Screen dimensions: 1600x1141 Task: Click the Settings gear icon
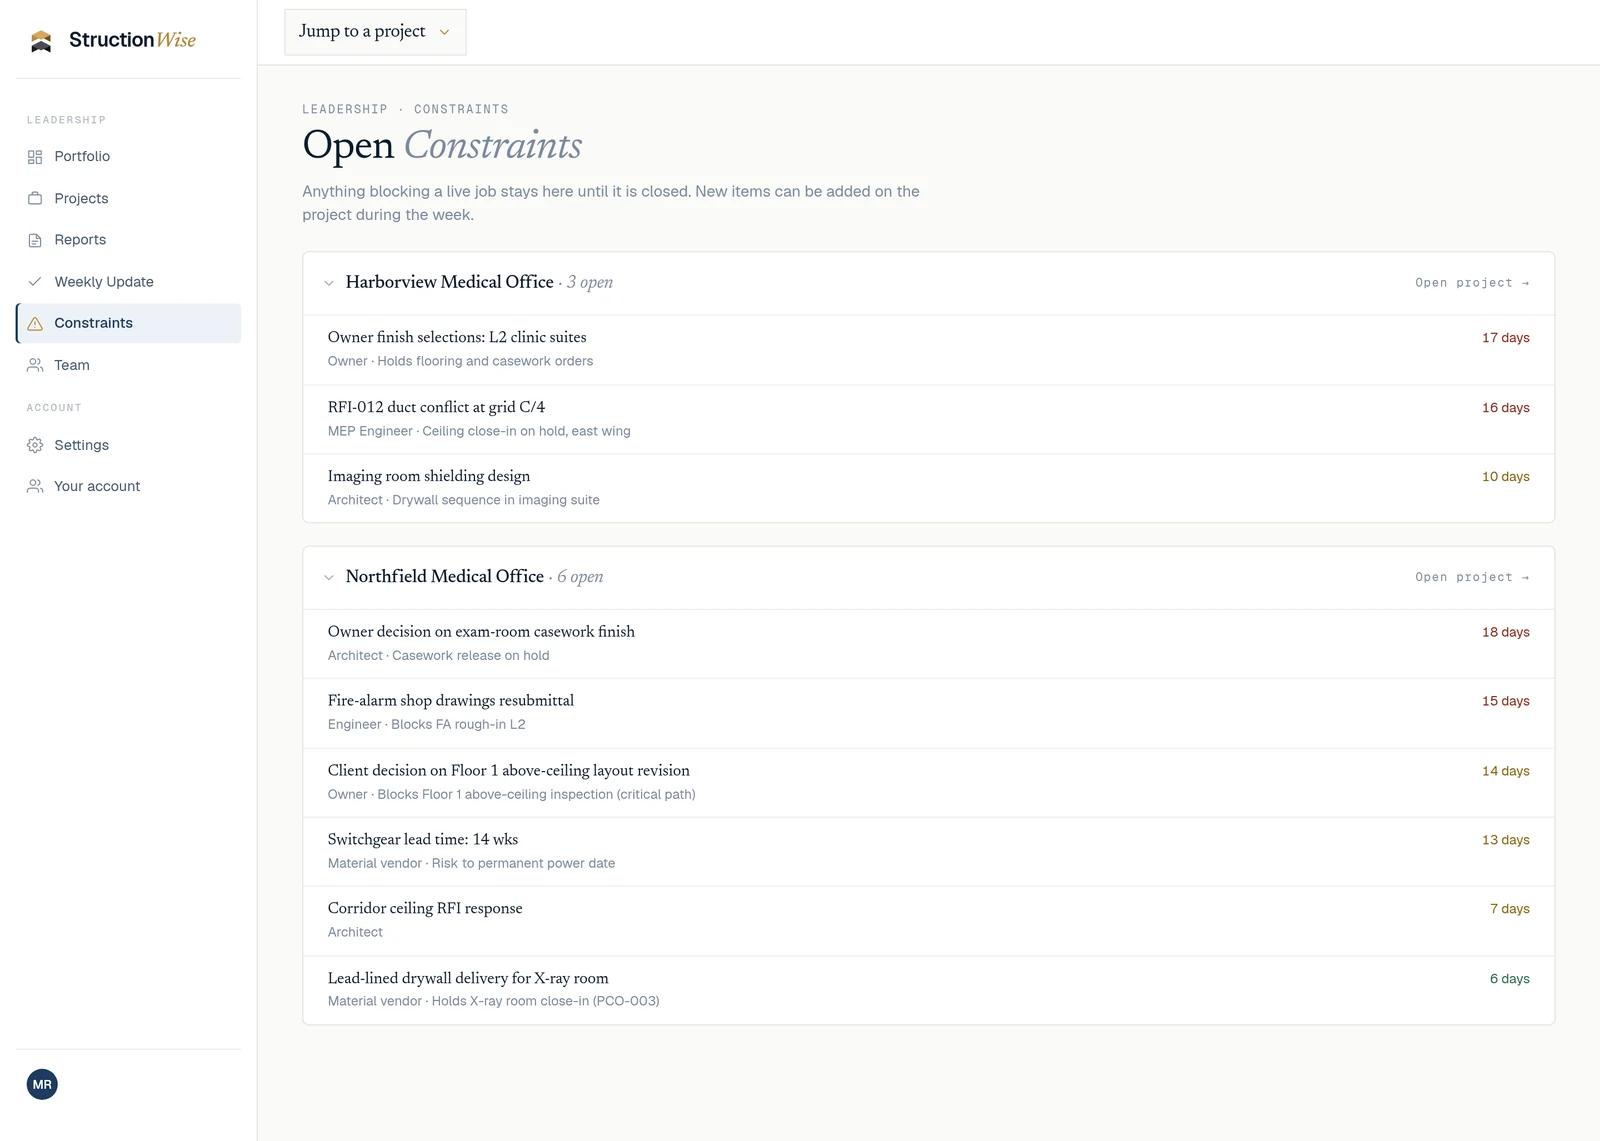35,445
